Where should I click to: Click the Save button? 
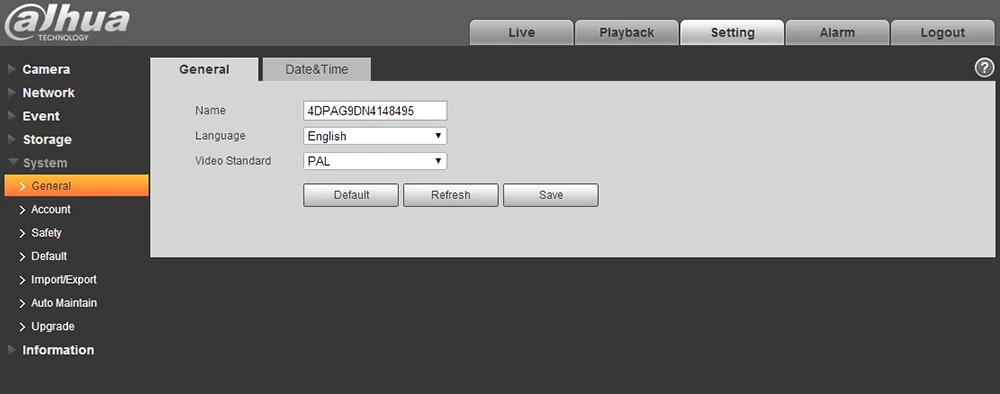(550, 195)
